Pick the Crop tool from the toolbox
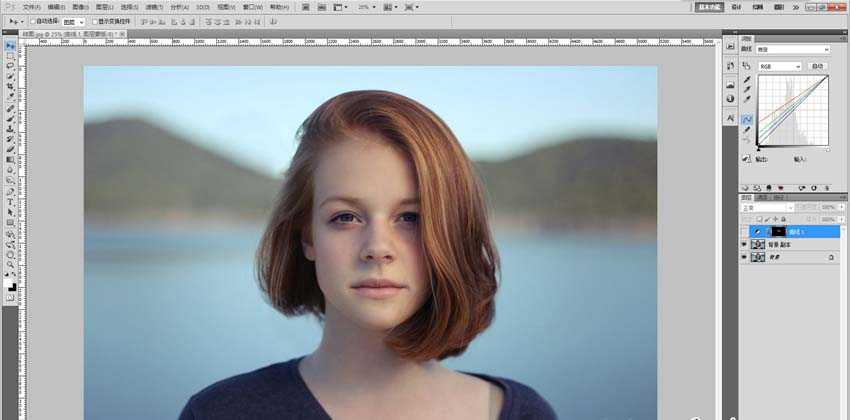The height and width of the screenshot is (420, 850). tap(10, 87)
